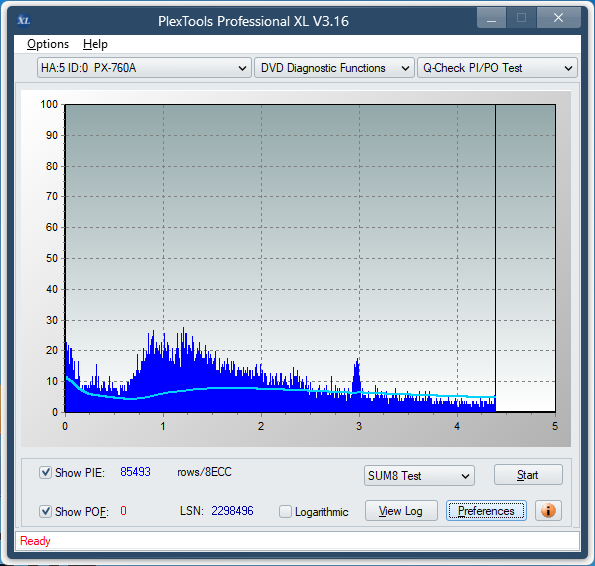Open the DVD Diagnostic Functions dropdown
Screen dimensions: 595x566
pyautogui.click(x=334, y=68)
